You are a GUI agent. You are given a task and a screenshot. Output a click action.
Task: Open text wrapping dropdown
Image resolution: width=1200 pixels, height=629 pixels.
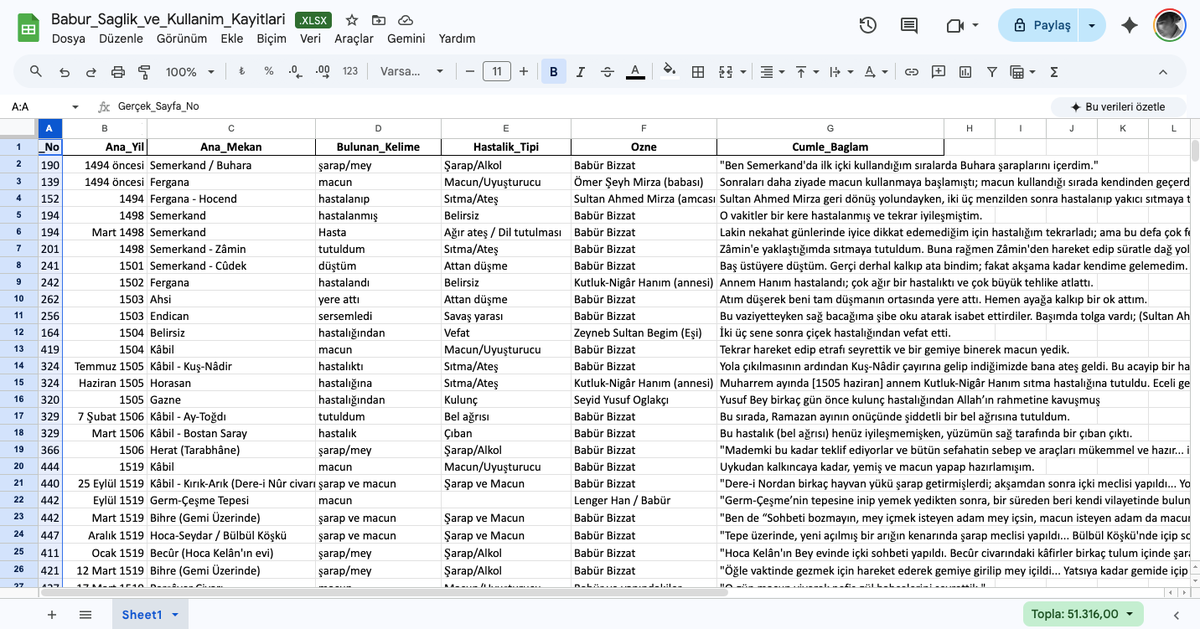841,72
